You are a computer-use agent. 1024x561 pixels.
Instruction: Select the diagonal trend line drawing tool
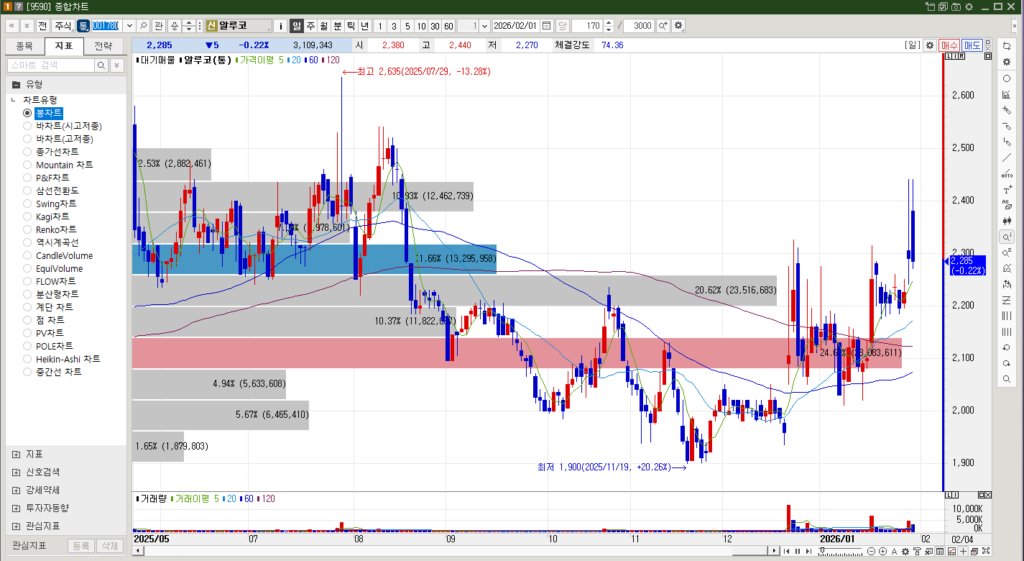pos(1006,158)
